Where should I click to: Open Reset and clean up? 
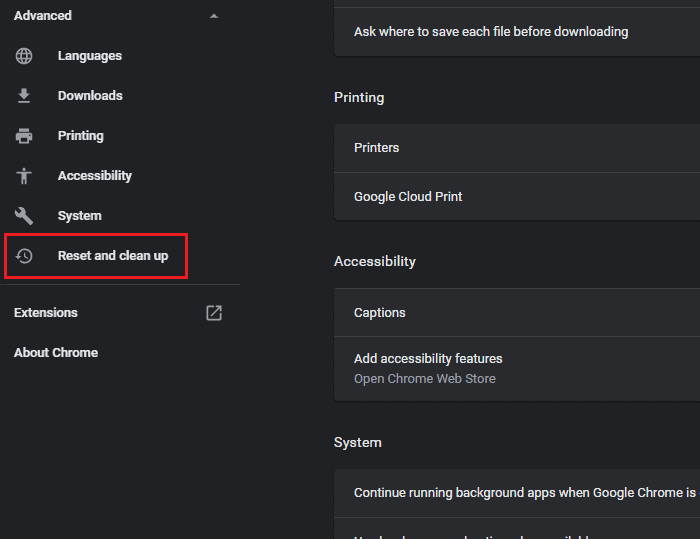click(113, 256)
